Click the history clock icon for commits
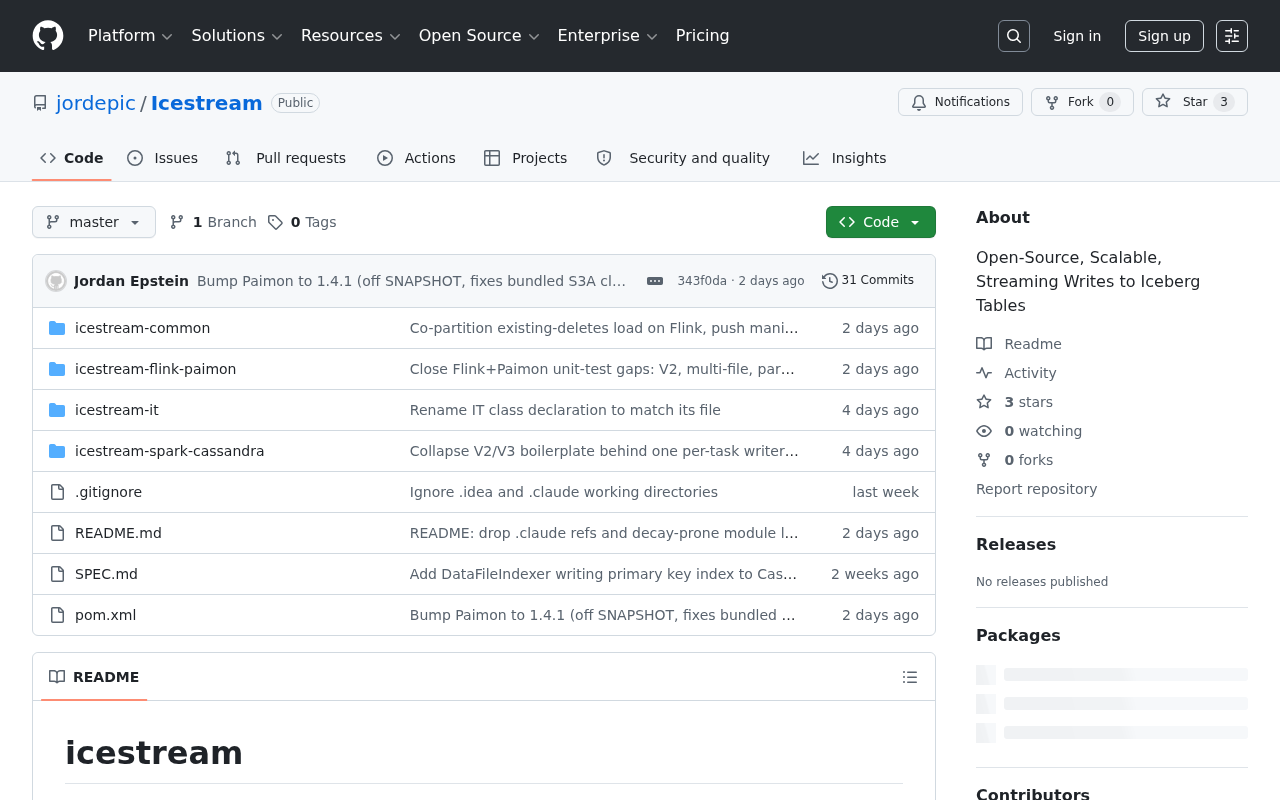 point(830,281)
